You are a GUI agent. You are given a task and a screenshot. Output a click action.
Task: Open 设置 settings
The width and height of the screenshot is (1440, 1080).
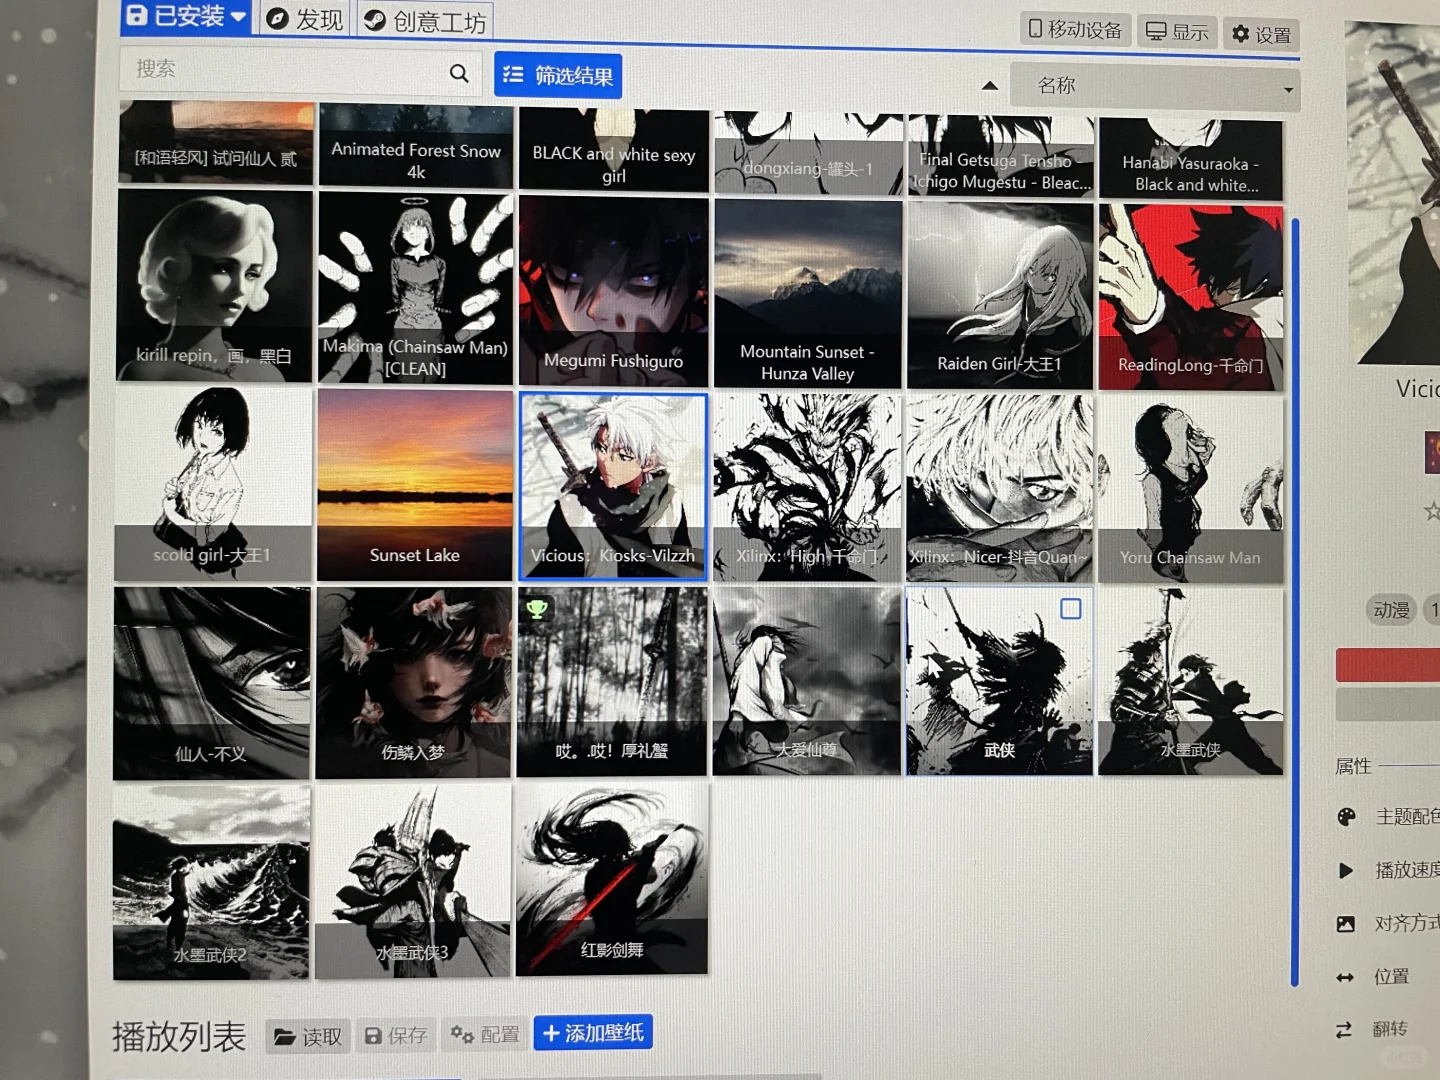click(1262, 35)
